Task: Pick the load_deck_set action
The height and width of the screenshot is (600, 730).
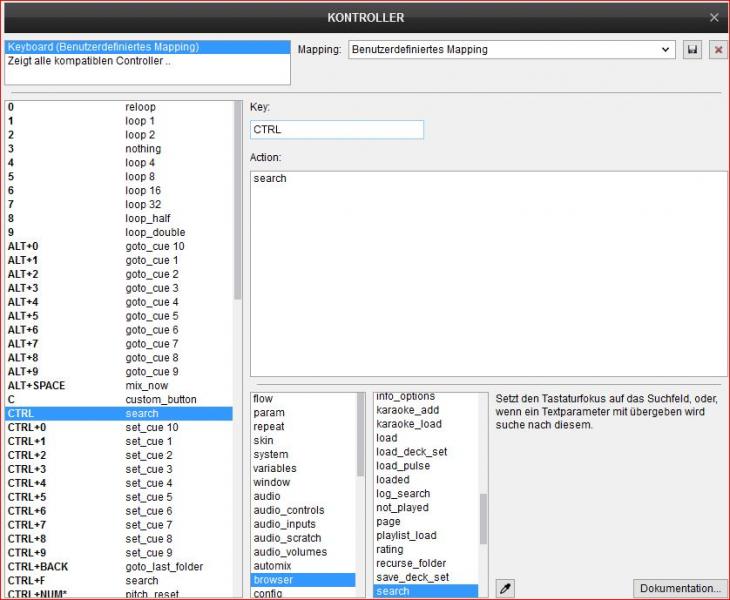Action: pos(426,452)
